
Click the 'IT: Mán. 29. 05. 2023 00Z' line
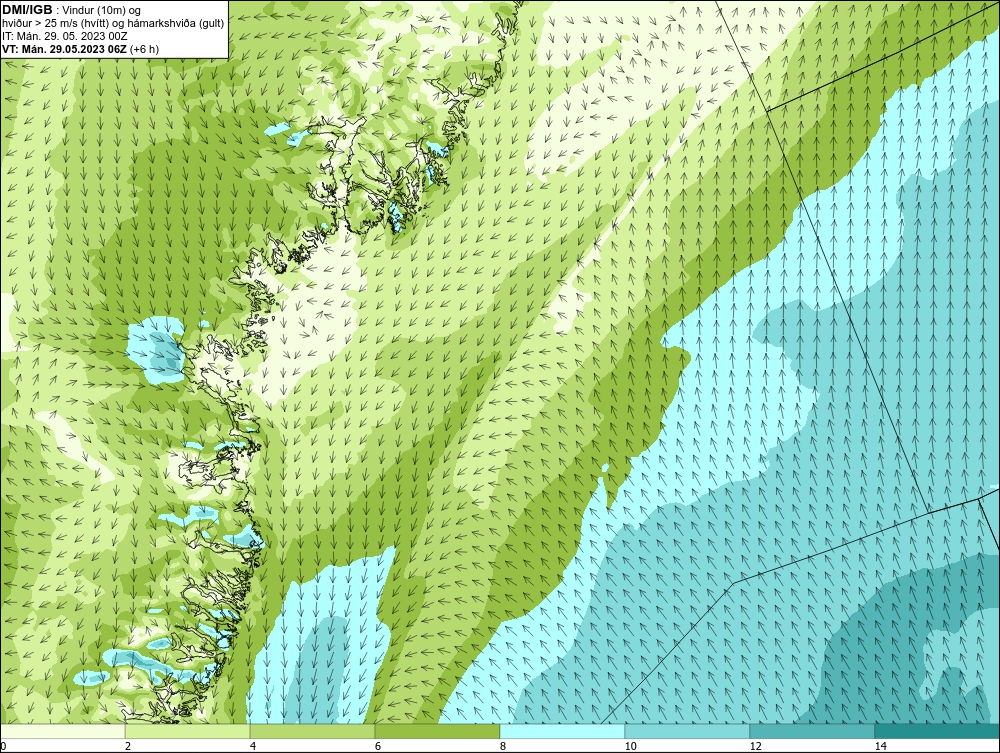[64, 36]
